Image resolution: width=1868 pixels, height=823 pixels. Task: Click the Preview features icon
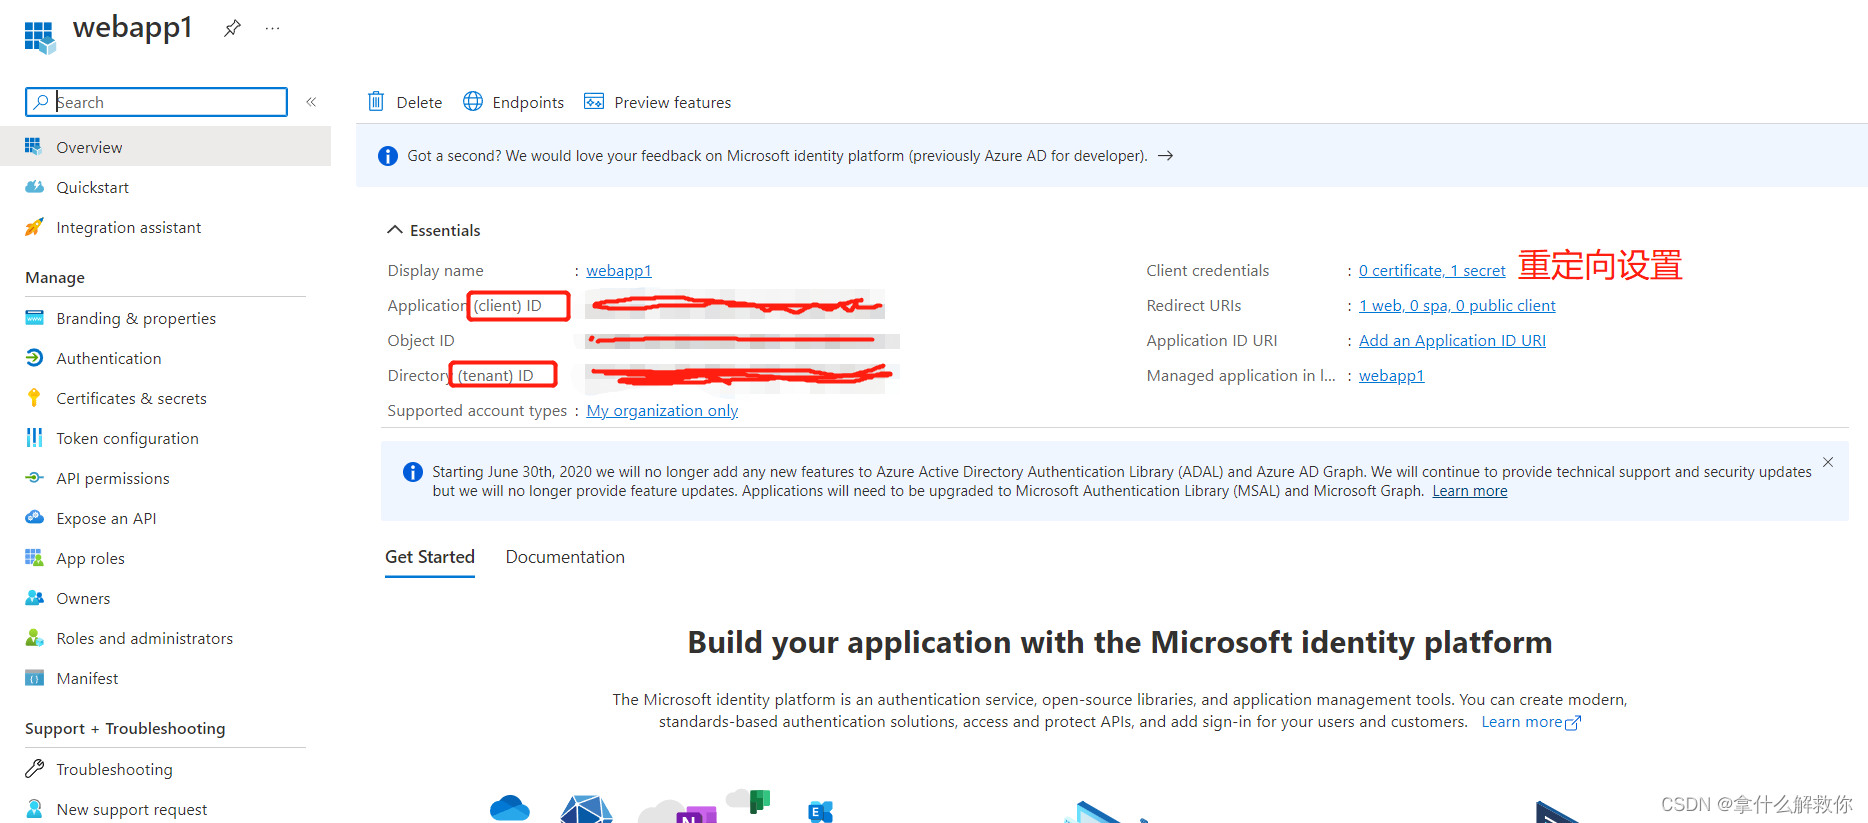(594, 101)
